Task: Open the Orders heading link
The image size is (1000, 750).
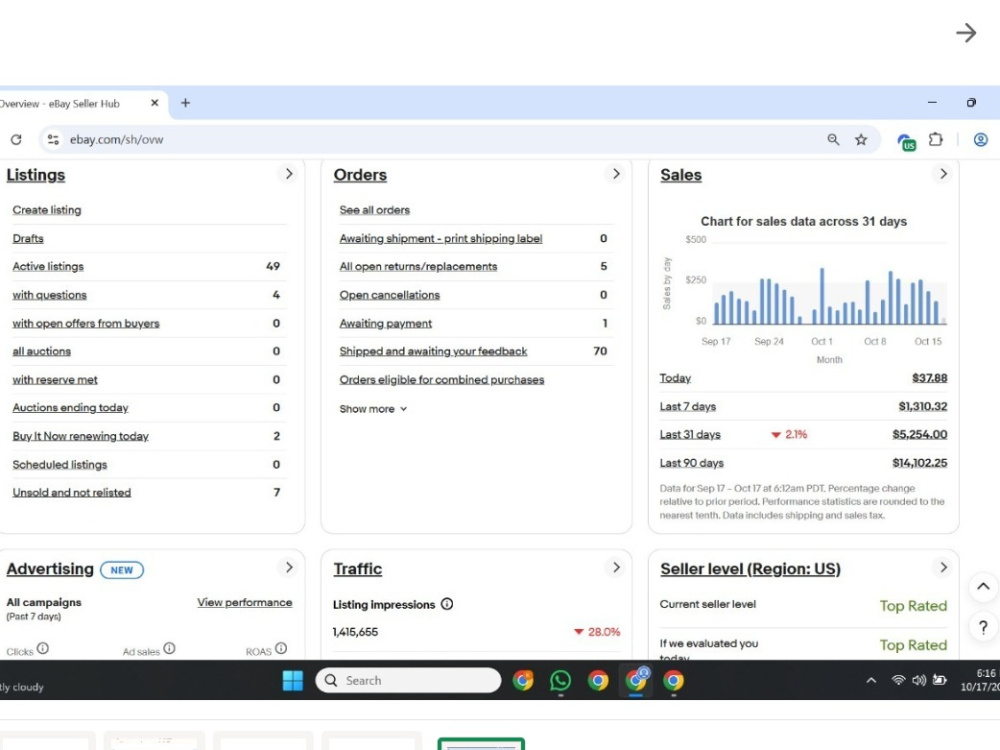Action: click(x=360, y=175)
